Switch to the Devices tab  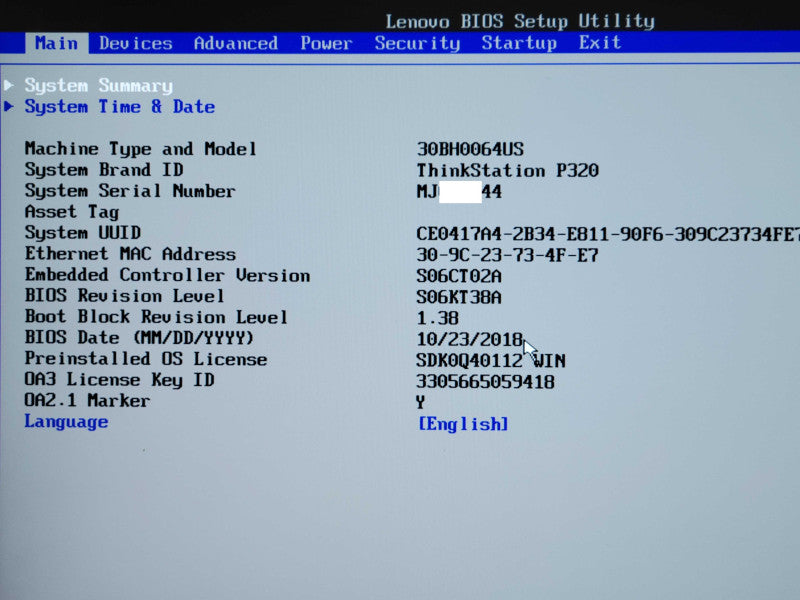[136, 43]
